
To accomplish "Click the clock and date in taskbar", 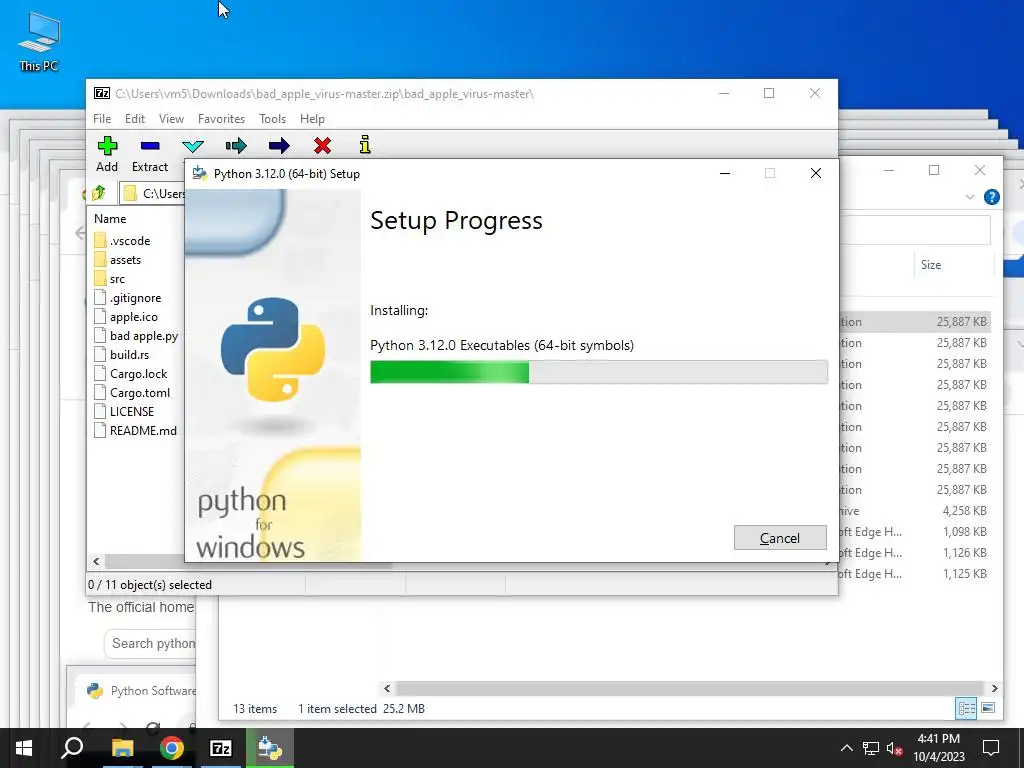I will [938, 748].
